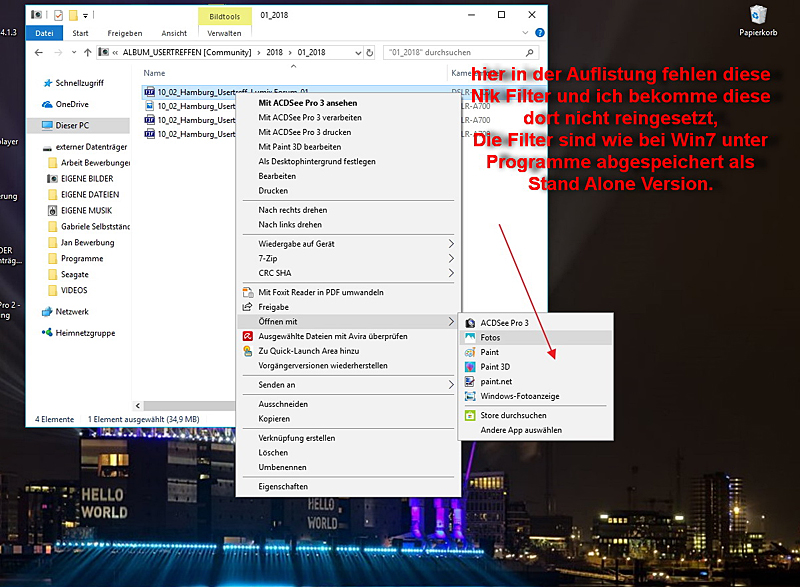
Task: Expand the CRC SHA submenu arrow
Action: click(451, 273)
